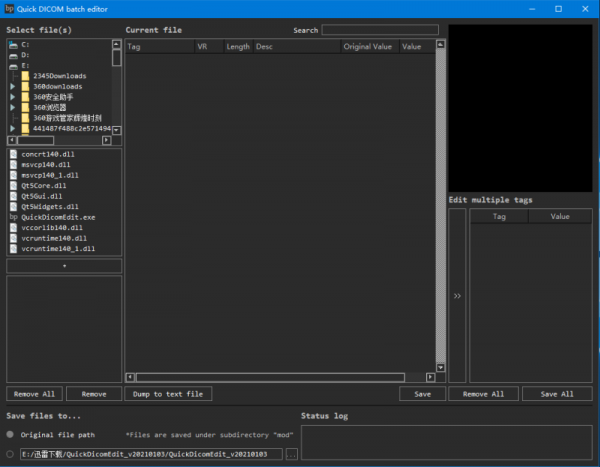600x467 pixels.
Task: Click the folder tree vertical scrollbar thumb
Action: 117,58
